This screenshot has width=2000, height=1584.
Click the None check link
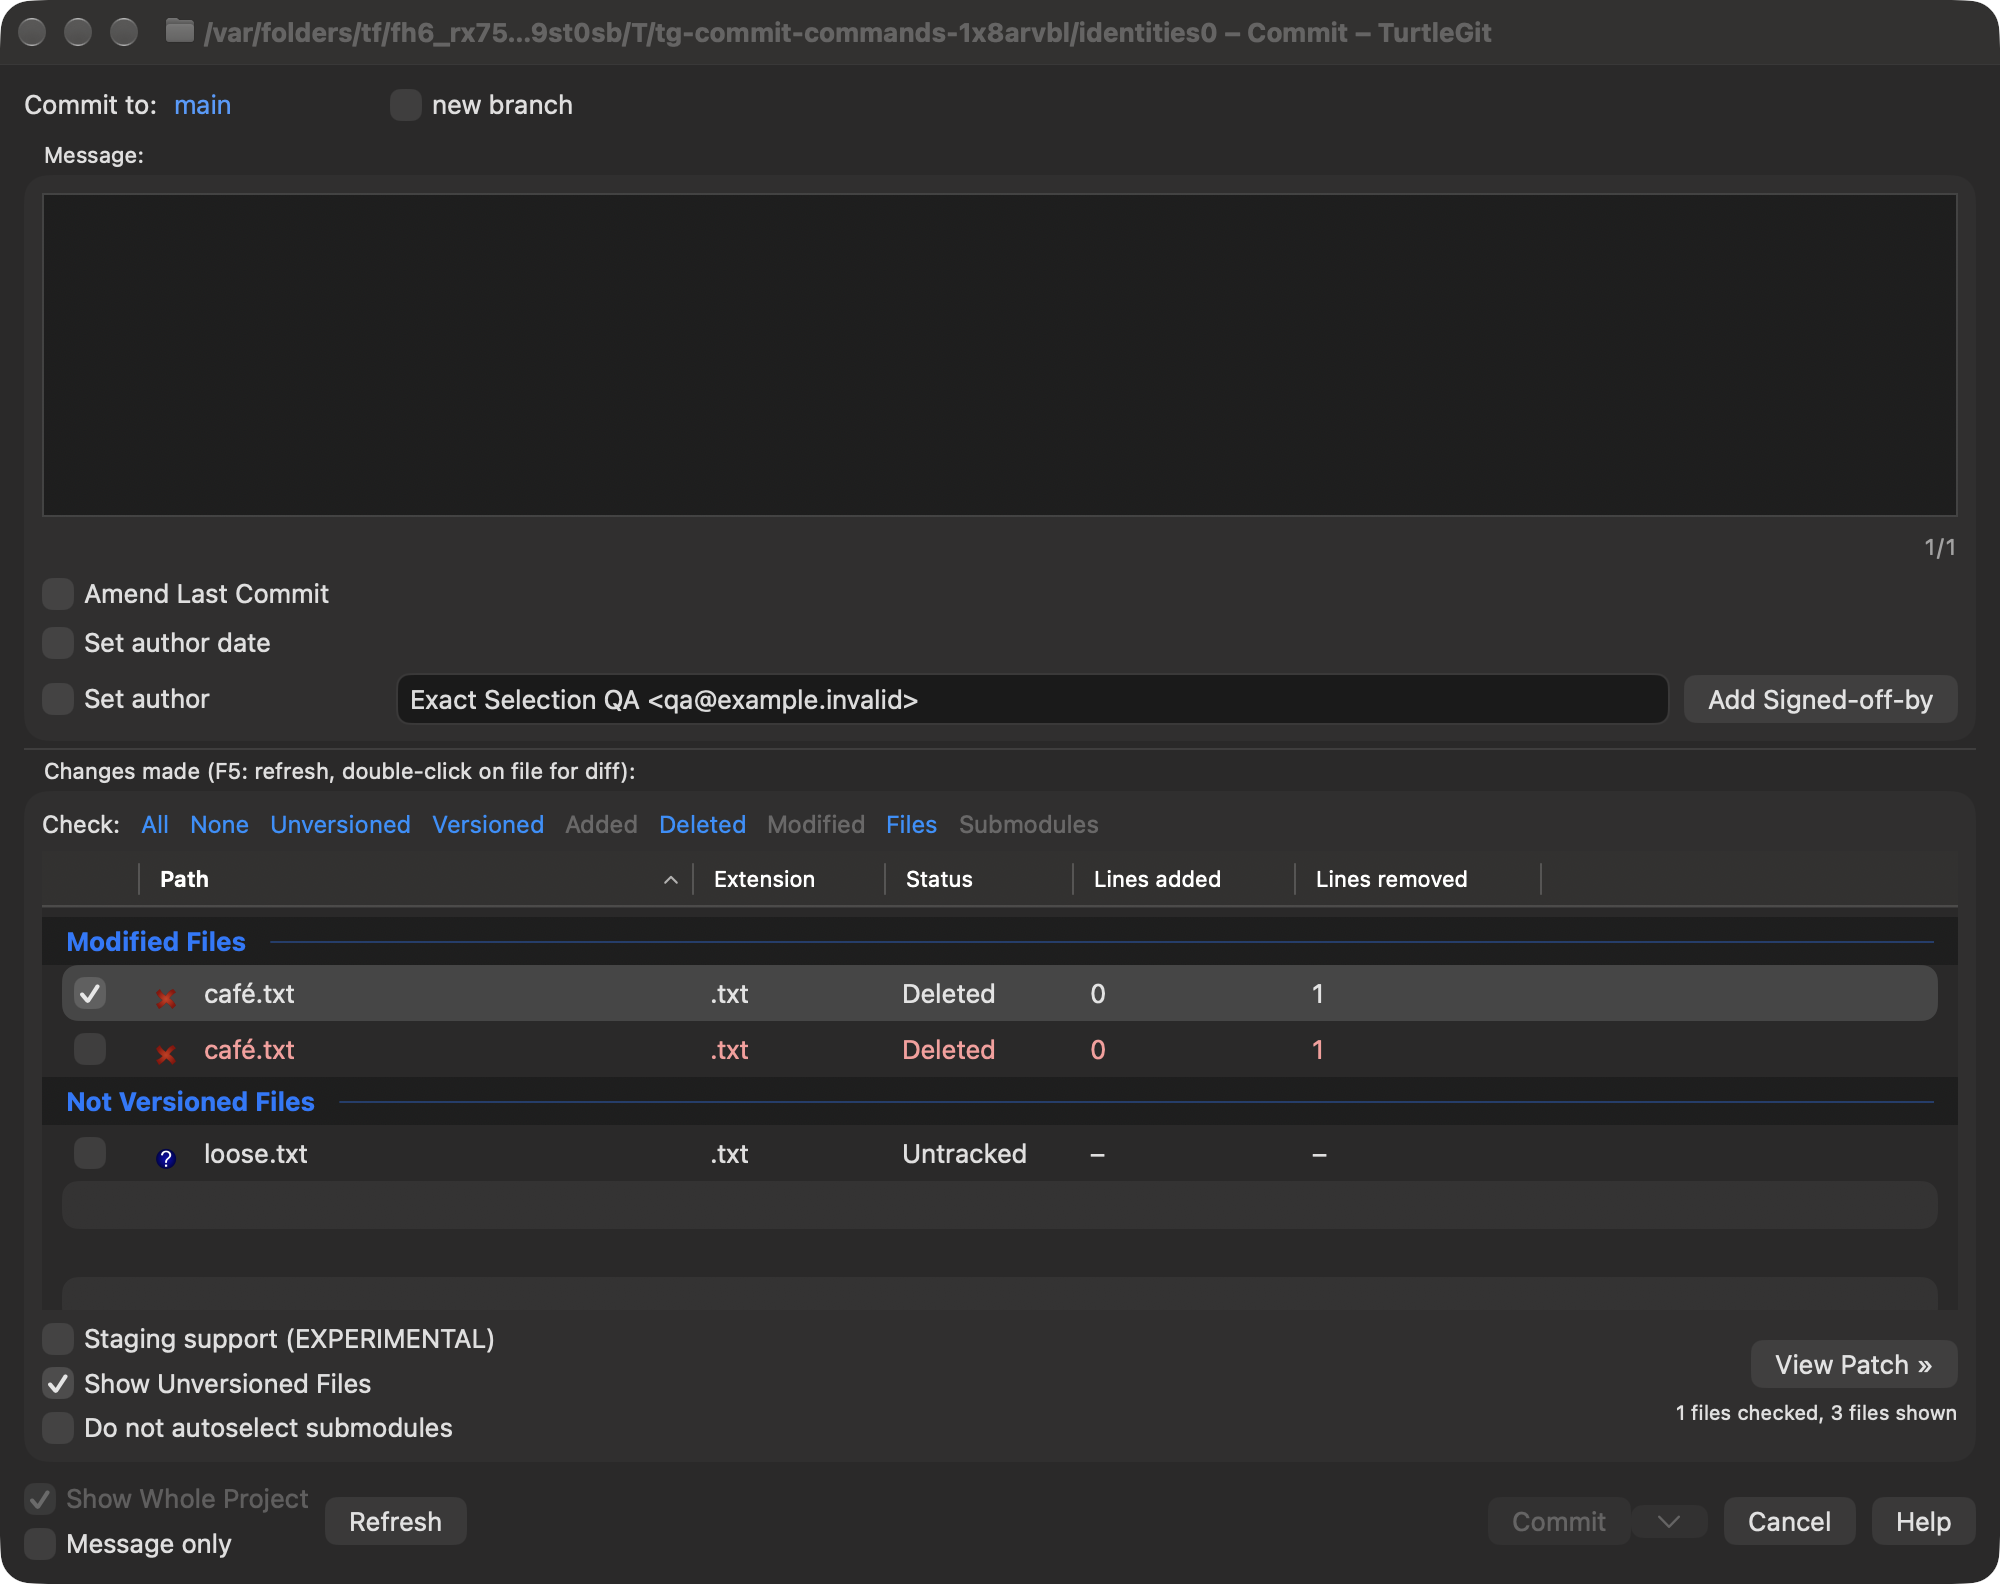[219, 825]
